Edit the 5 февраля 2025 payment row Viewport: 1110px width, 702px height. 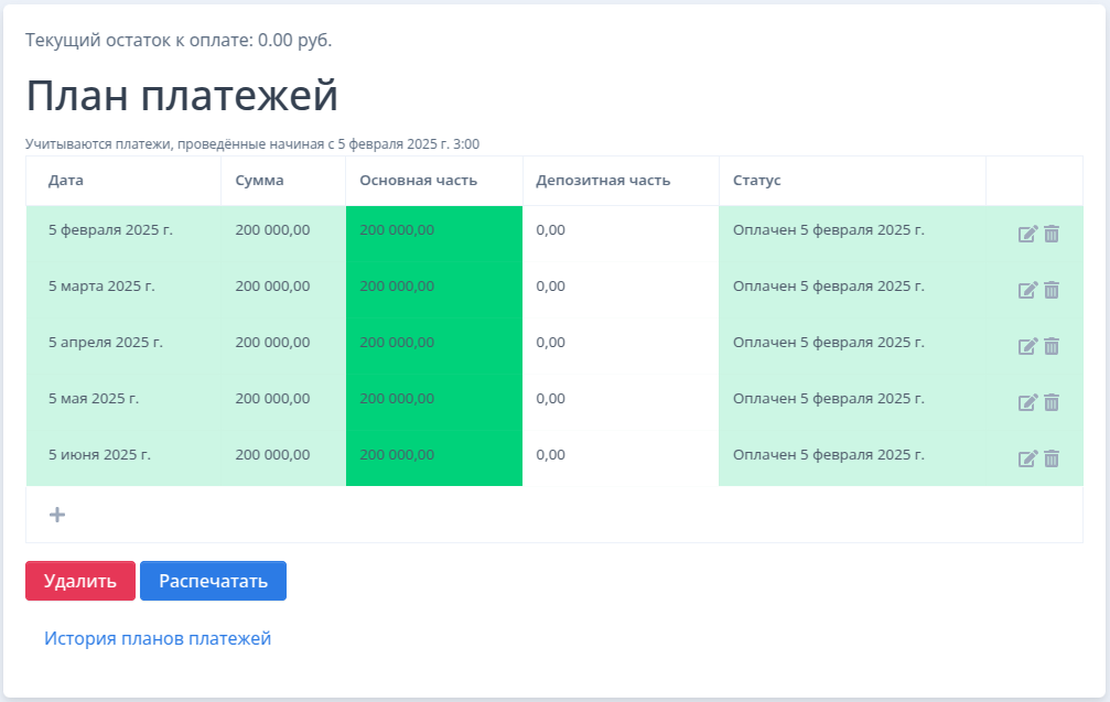click(x=1027, y=234)
